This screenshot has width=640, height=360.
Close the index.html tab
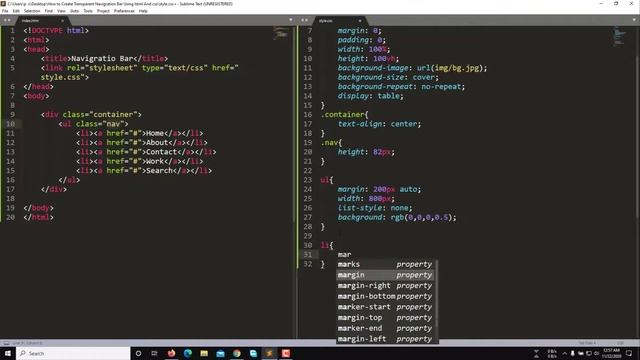point(62,20)
